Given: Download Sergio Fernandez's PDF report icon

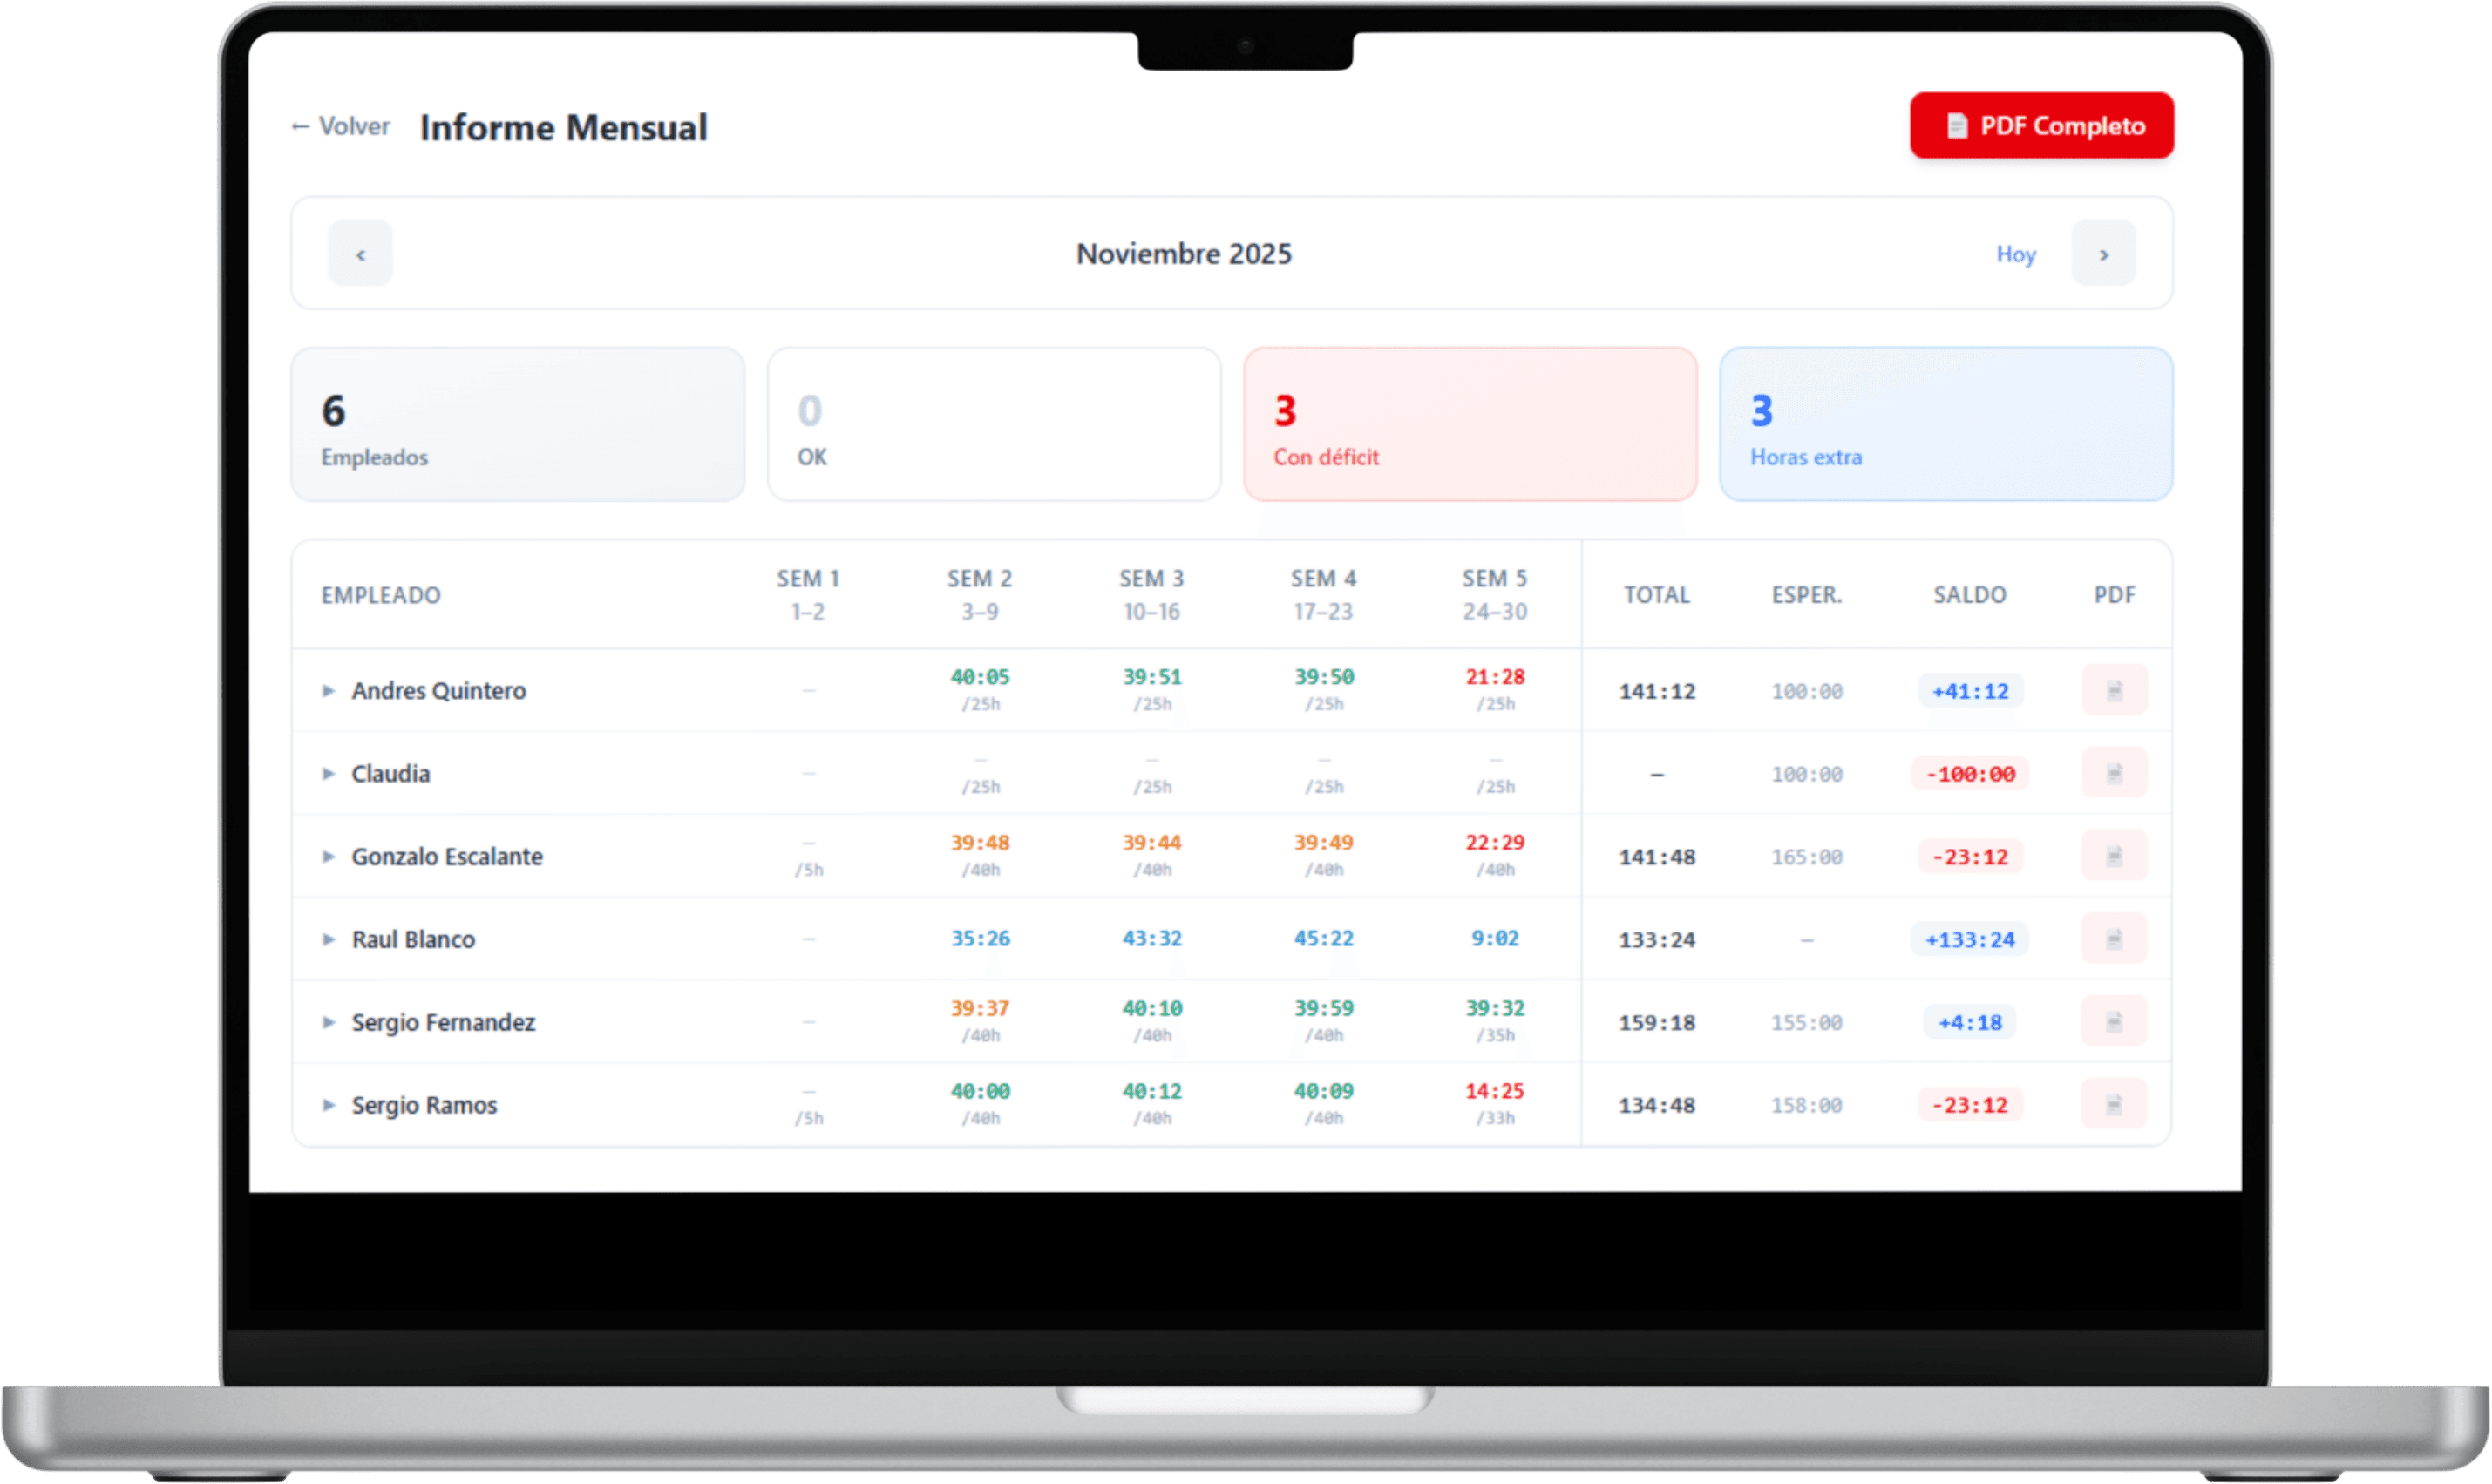Looking at the screenshot, I should [x=2114, y=1022].
